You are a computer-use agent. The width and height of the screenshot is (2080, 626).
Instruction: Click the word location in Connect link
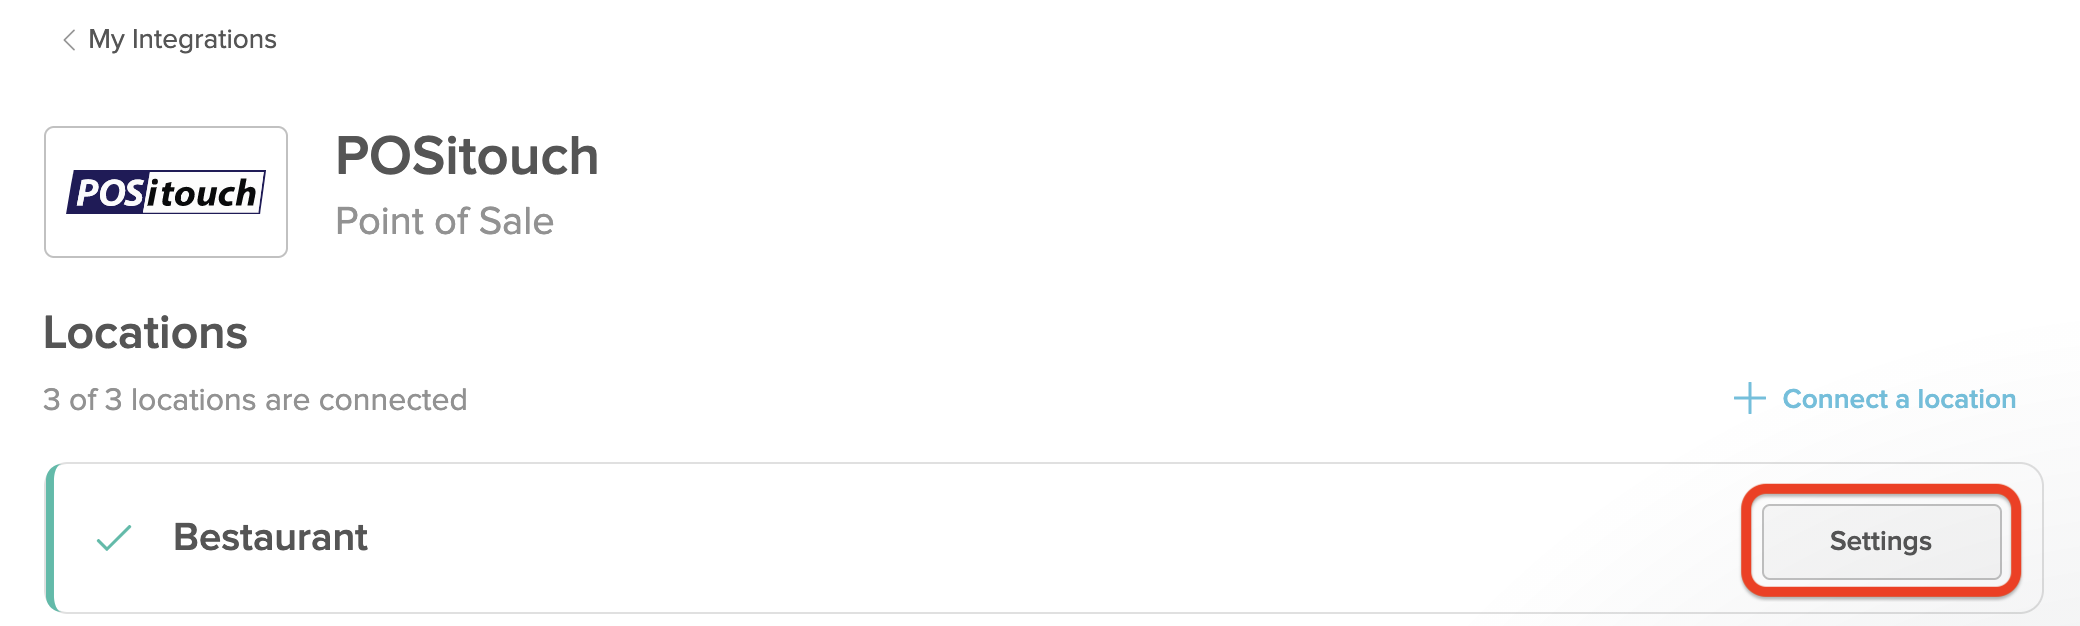[1966, 399]
